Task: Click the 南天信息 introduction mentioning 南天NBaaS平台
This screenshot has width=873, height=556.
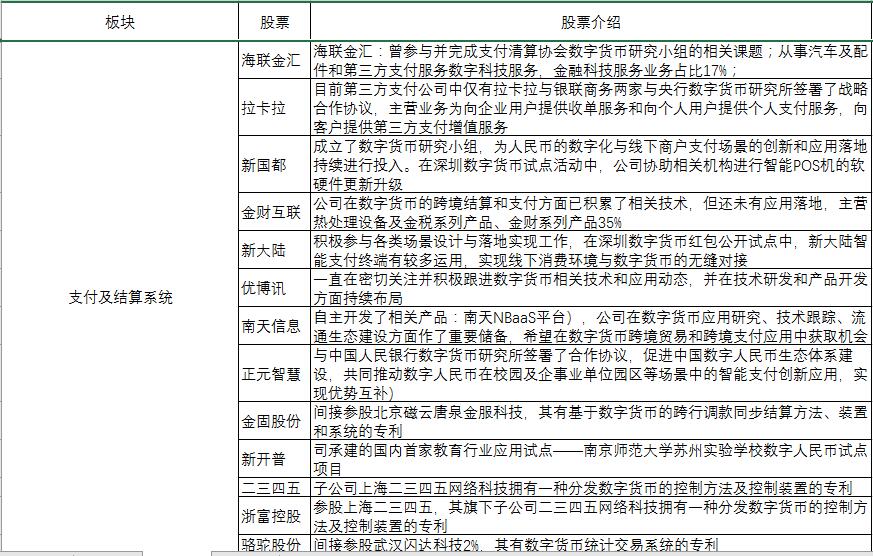Action: coord(591,325)
